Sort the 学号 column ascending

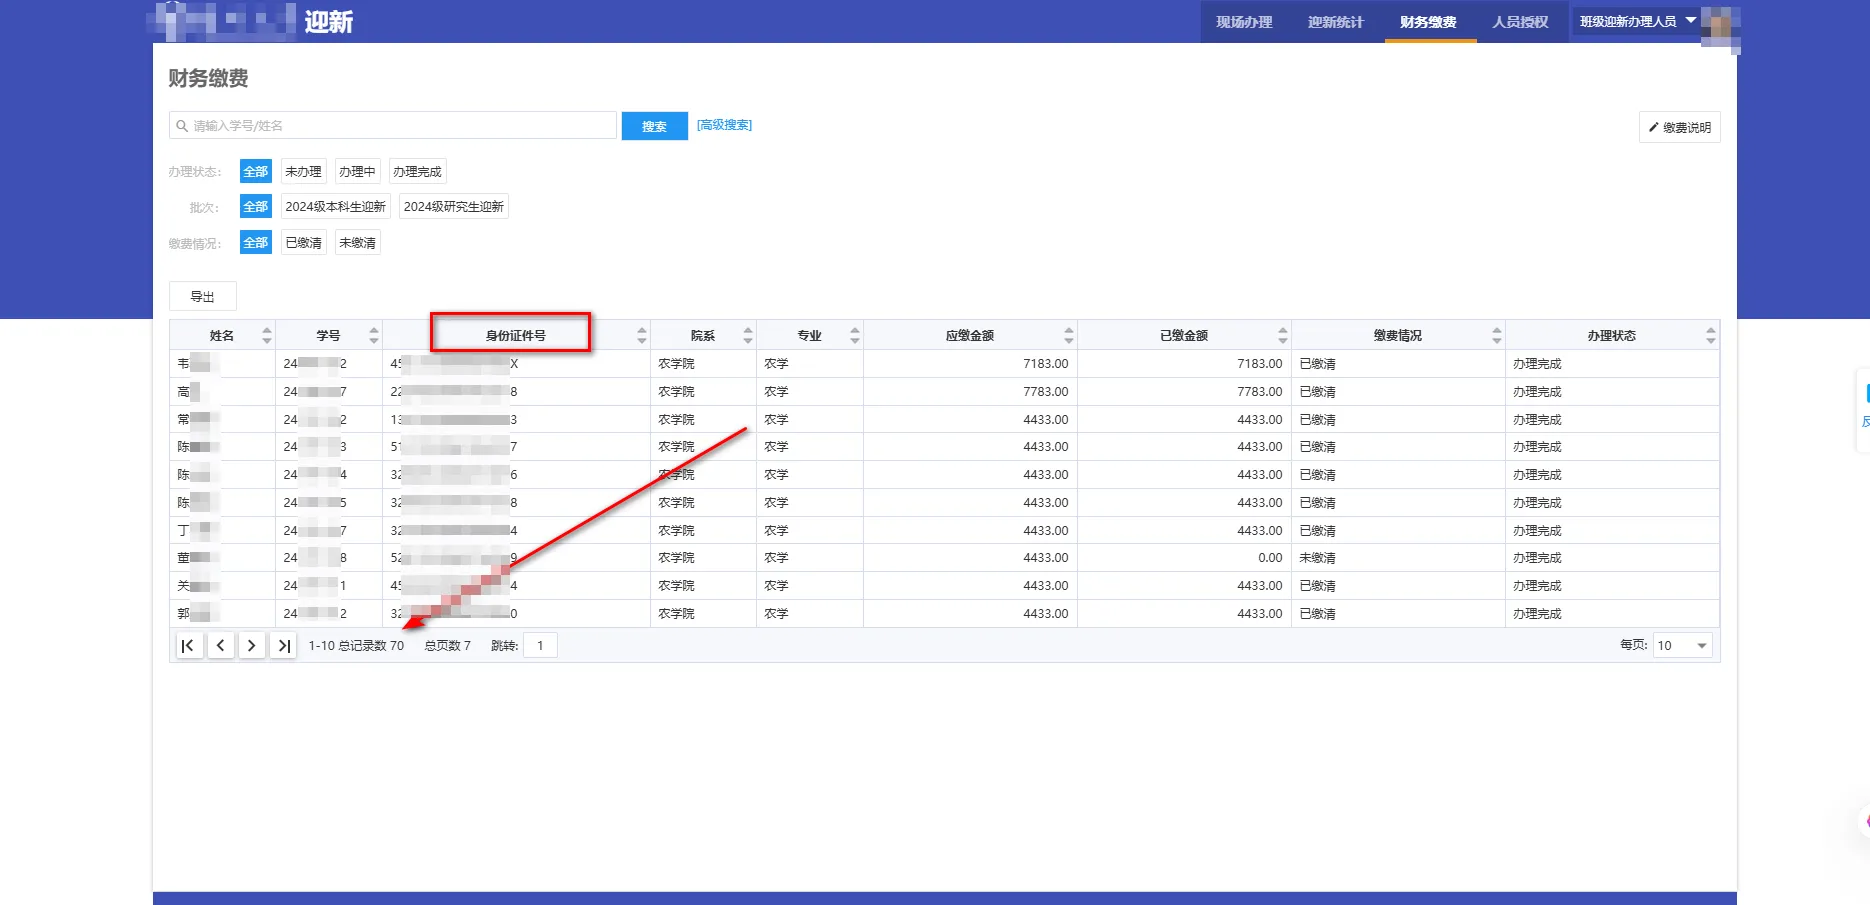click(x=375, y=330)
